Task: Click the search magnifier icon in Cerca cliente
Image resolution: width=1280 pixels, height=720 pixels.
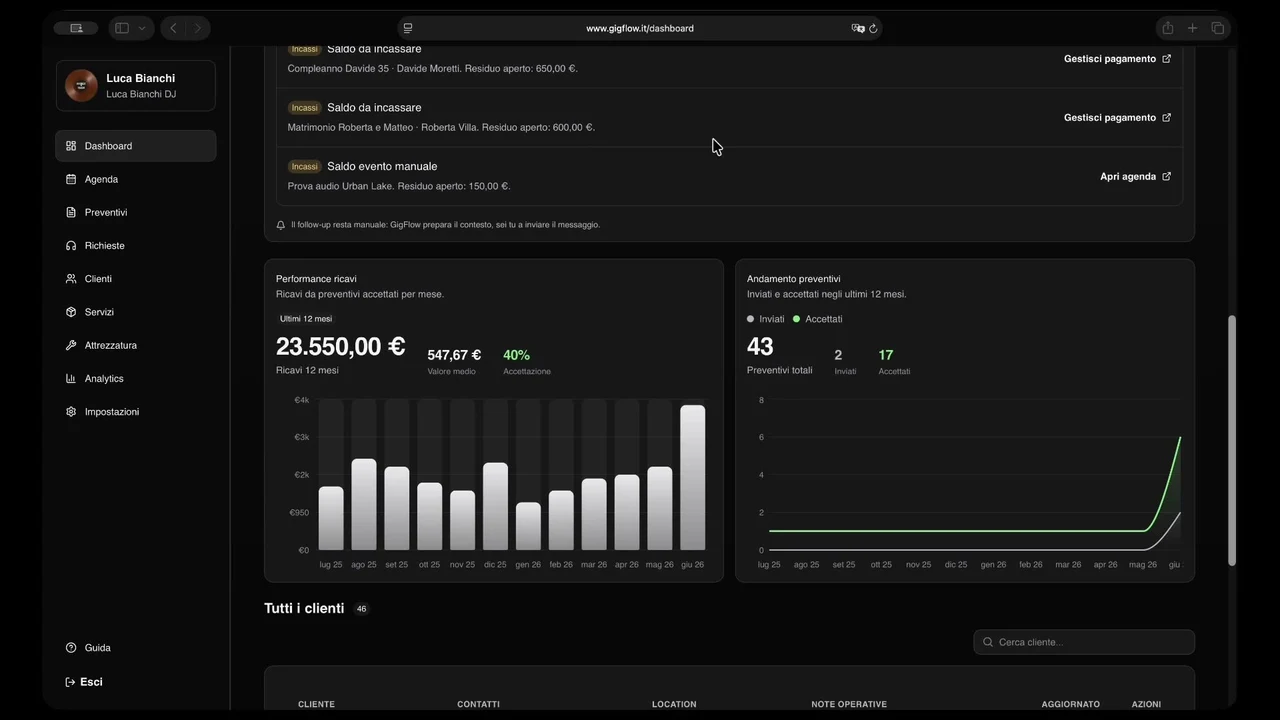Action: click(x=989, y=642)
